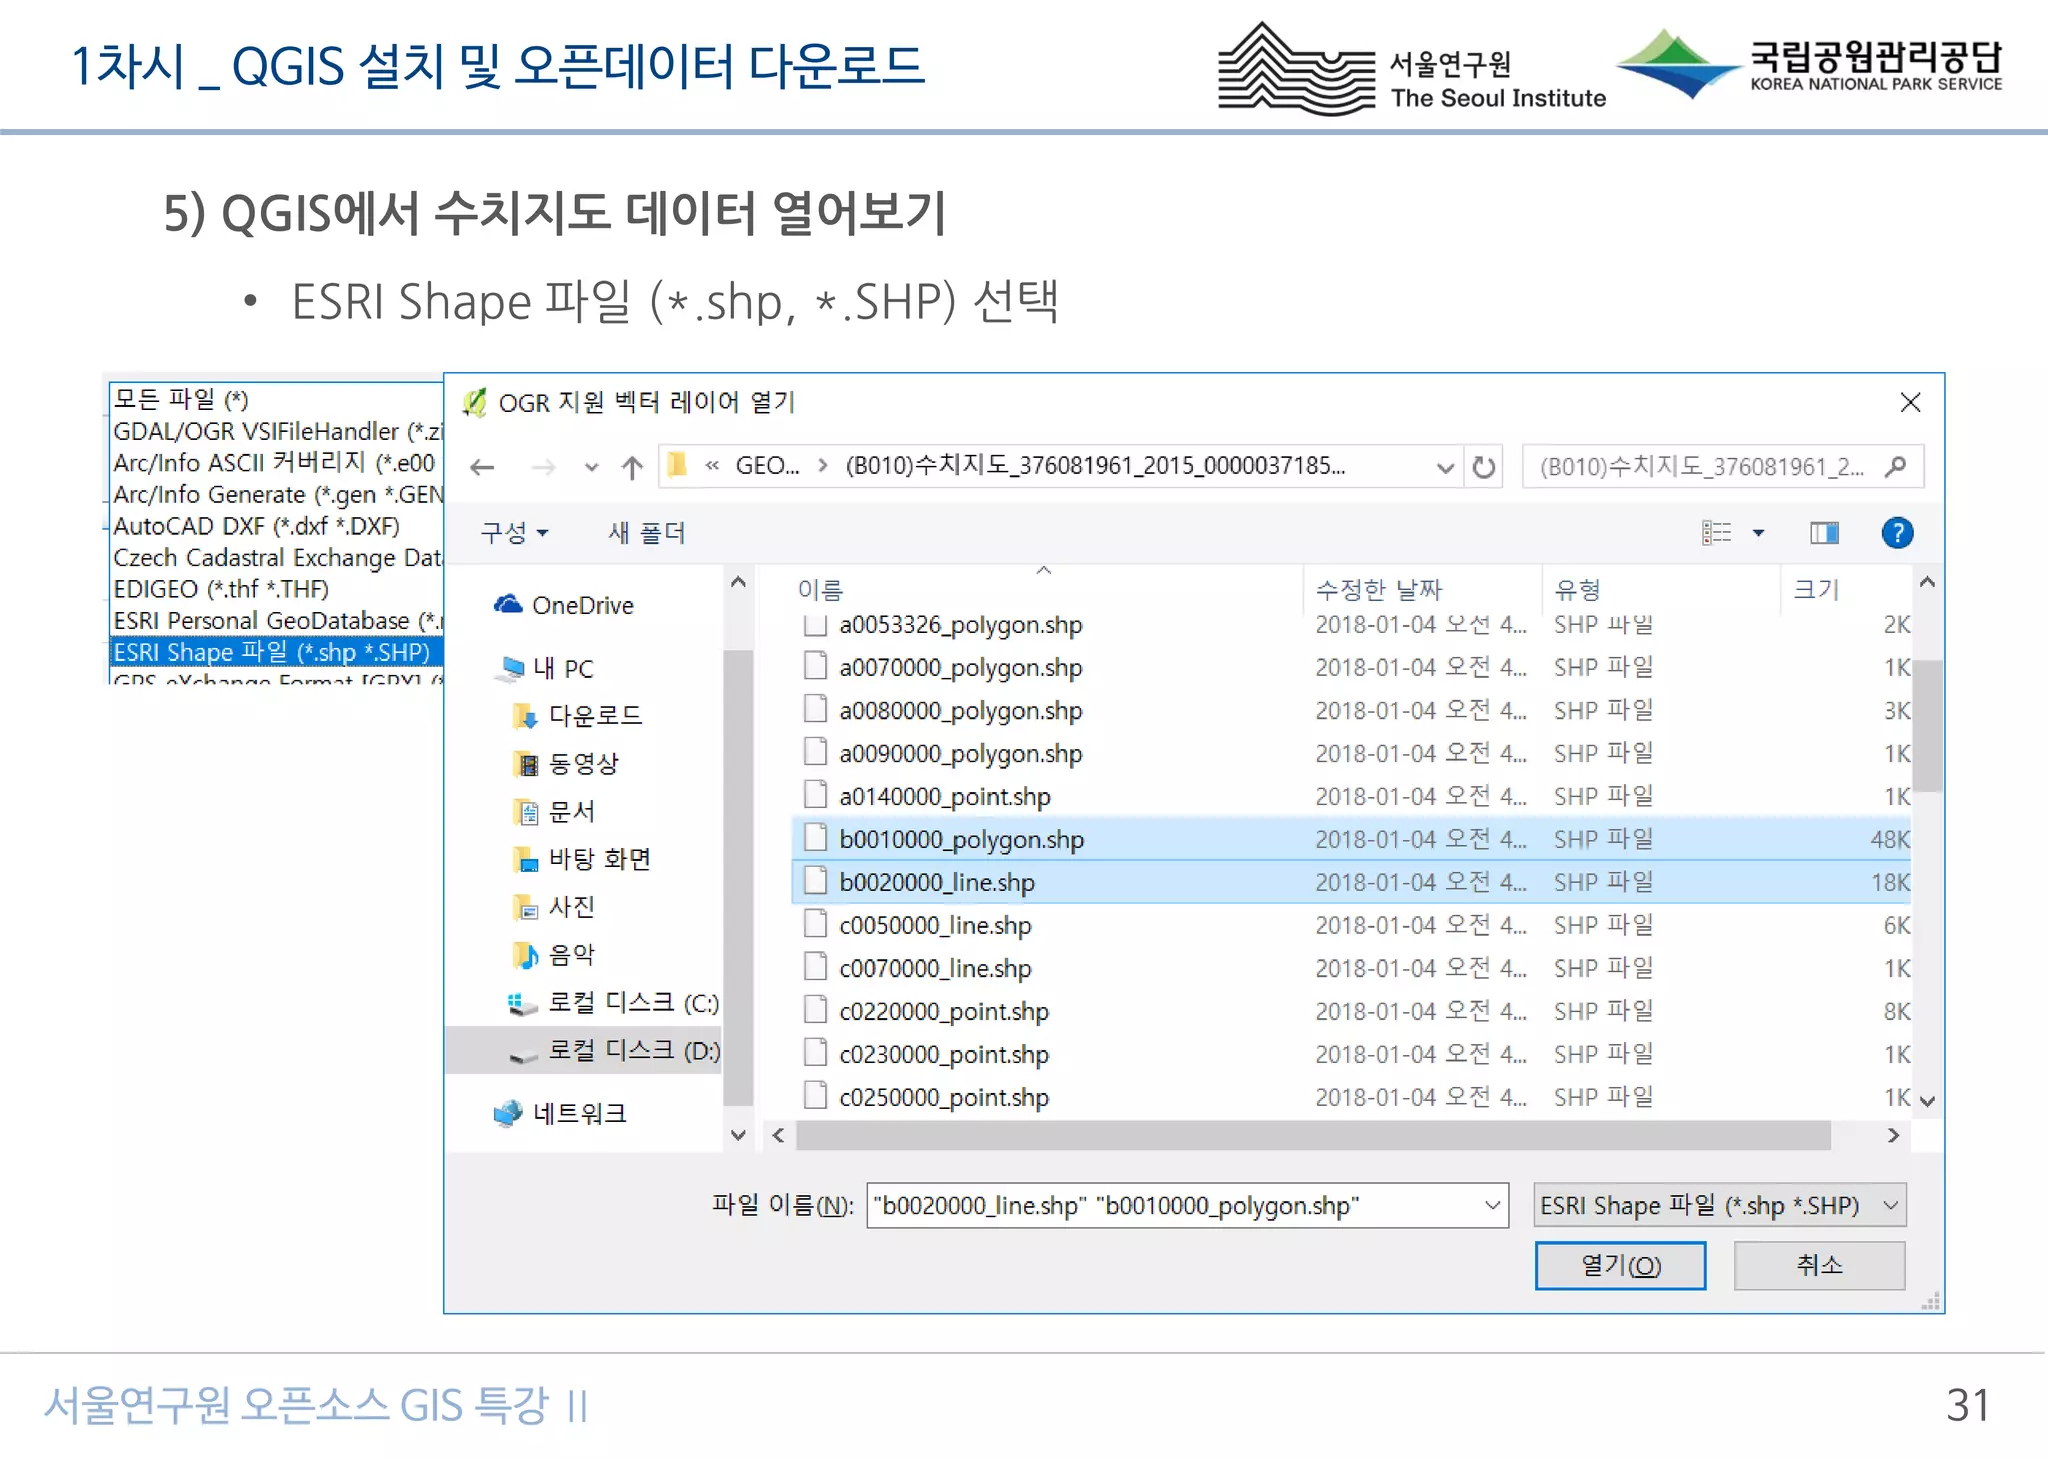Open the ESRI Shape file type filter dropdown
Viewport: 2048px width, 1459px height.
(x=1720, y=1206)
